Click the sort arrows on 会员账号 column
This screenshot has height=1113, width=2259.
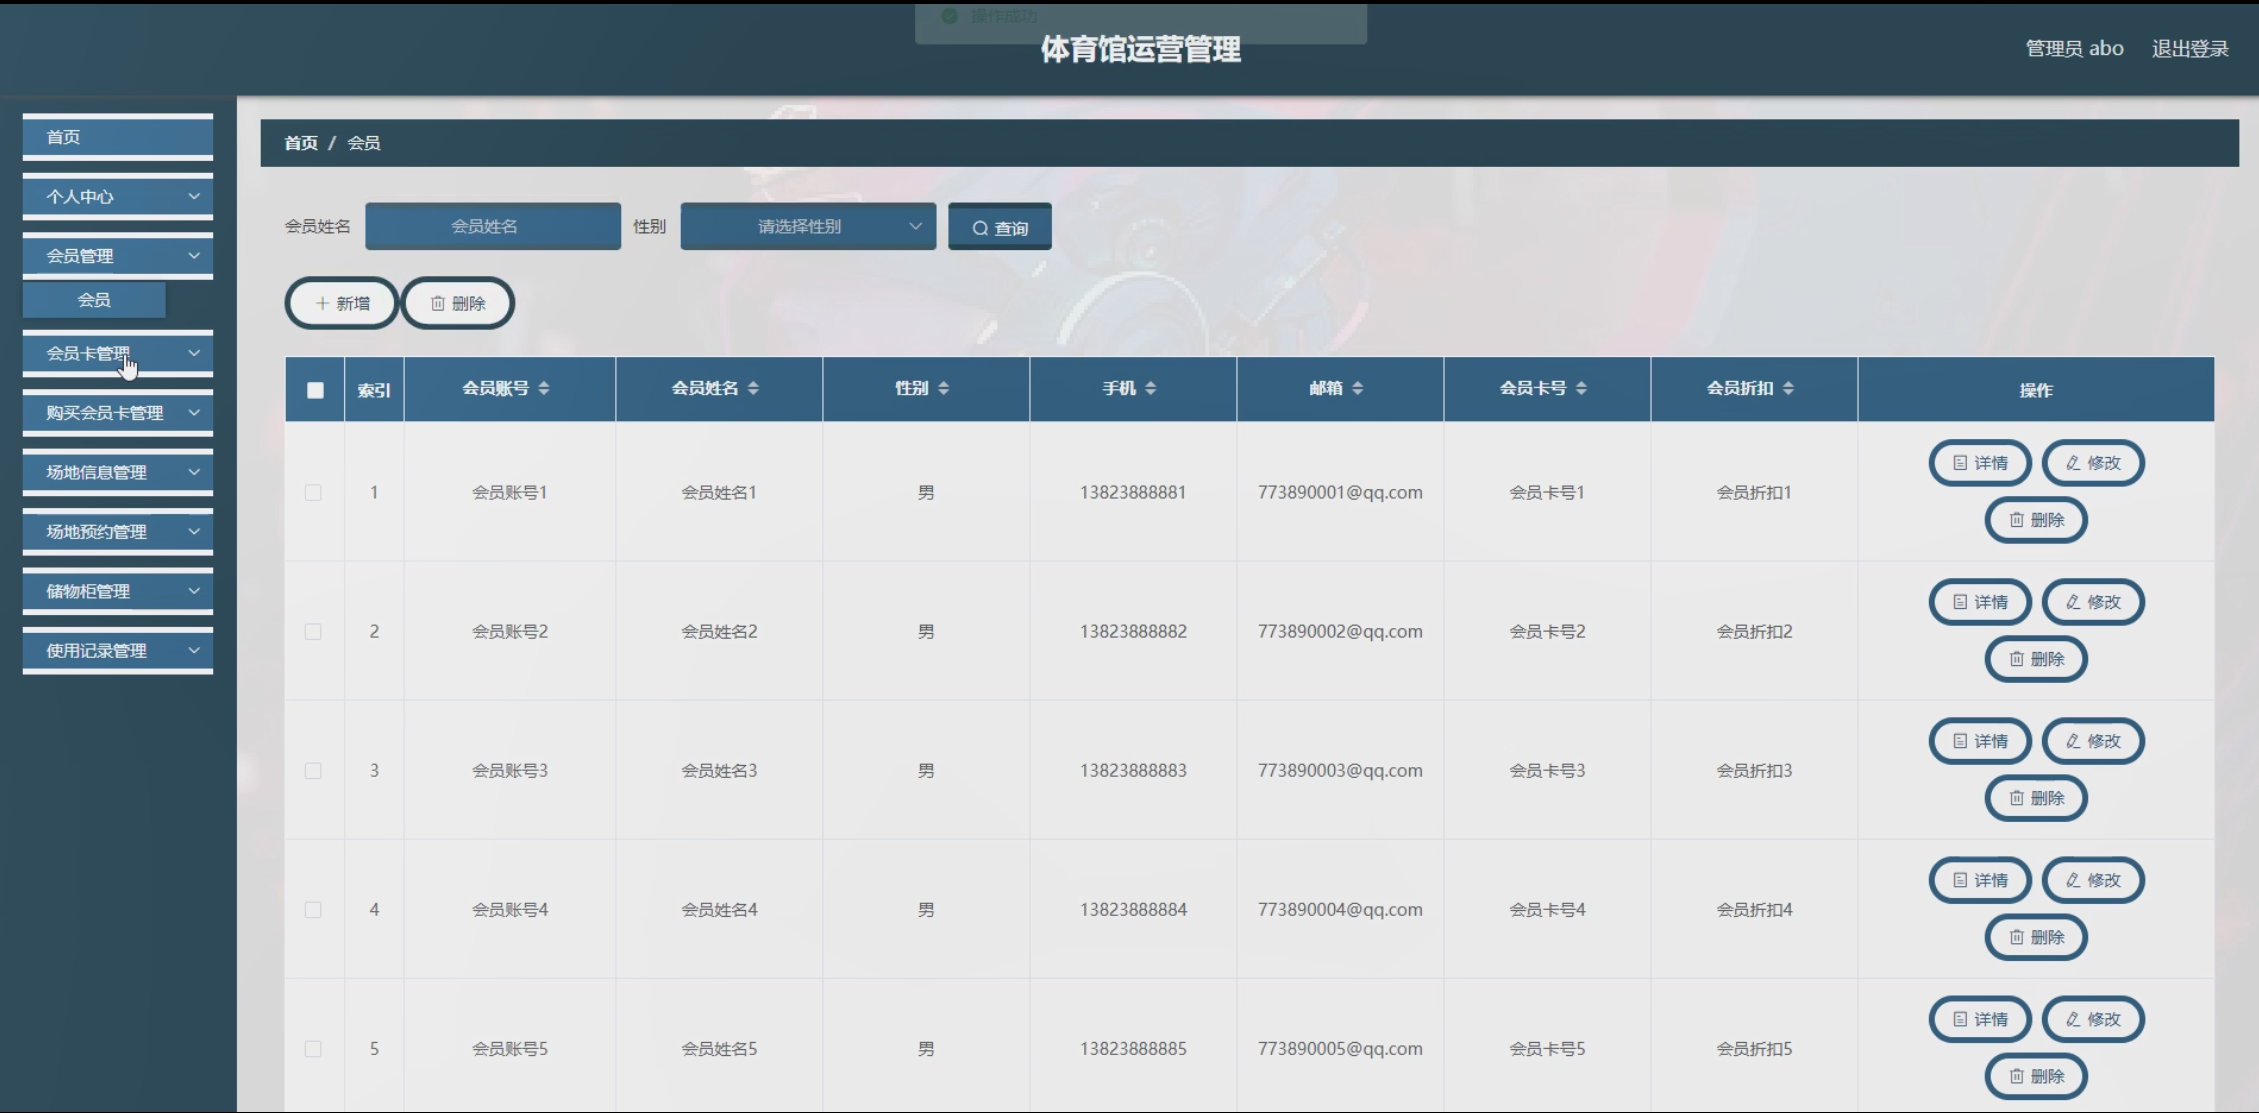[544, 388]
